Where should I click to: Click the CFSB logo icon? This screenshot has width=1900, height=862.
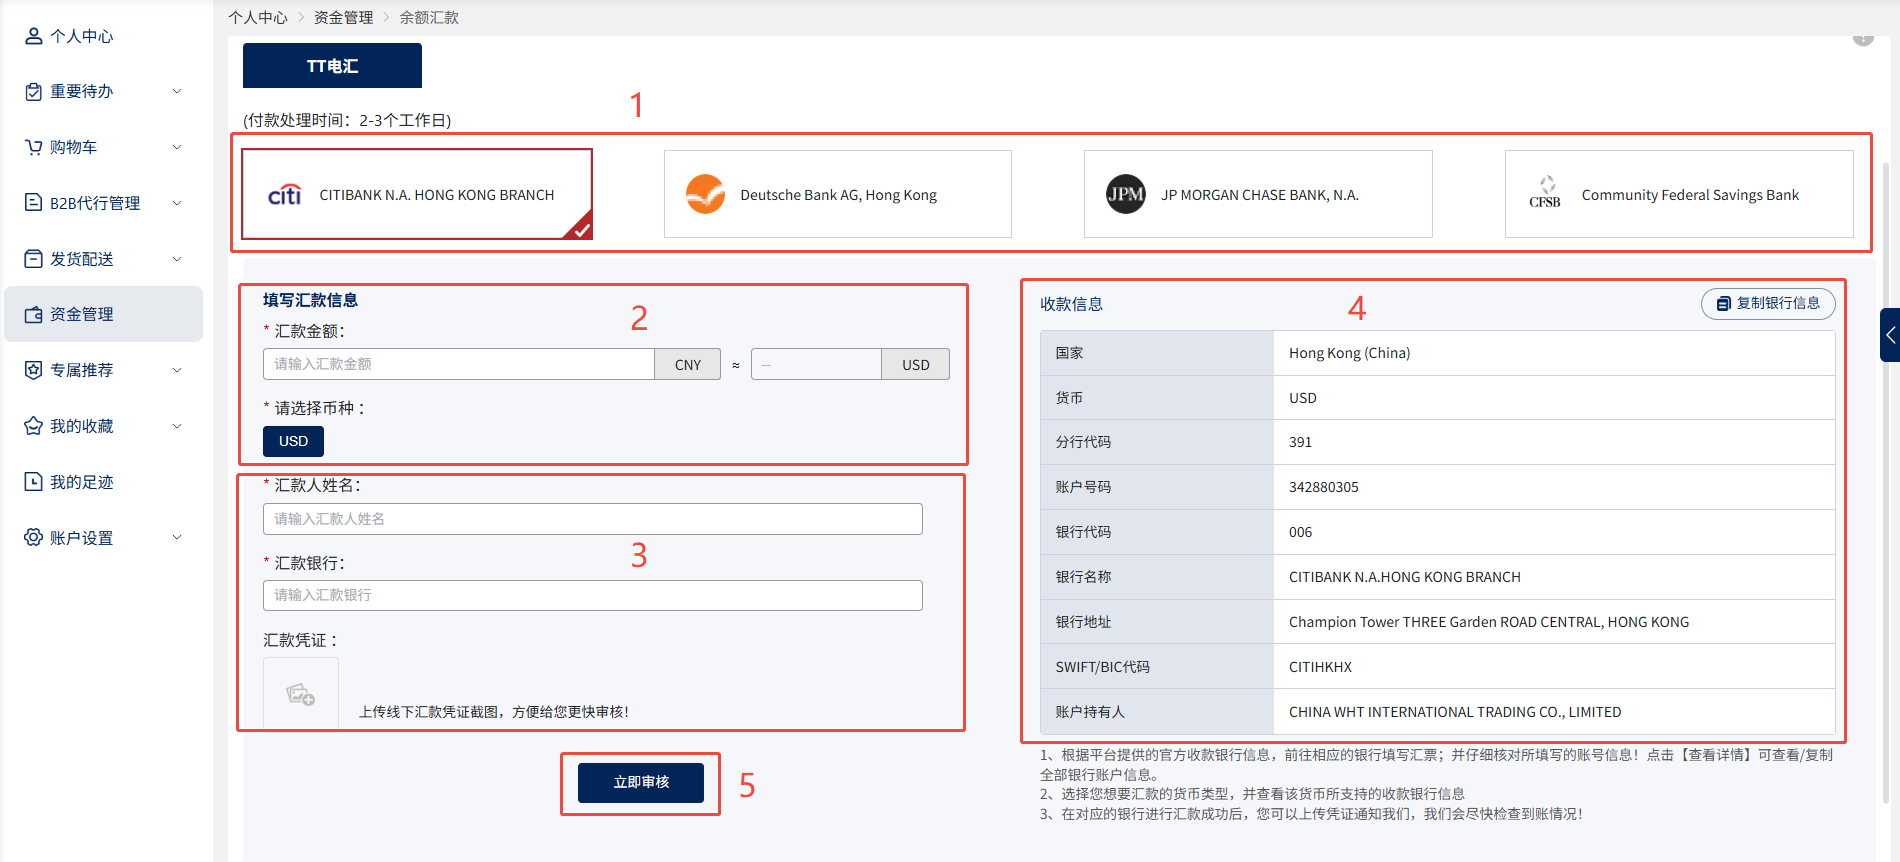point(1546,192)
